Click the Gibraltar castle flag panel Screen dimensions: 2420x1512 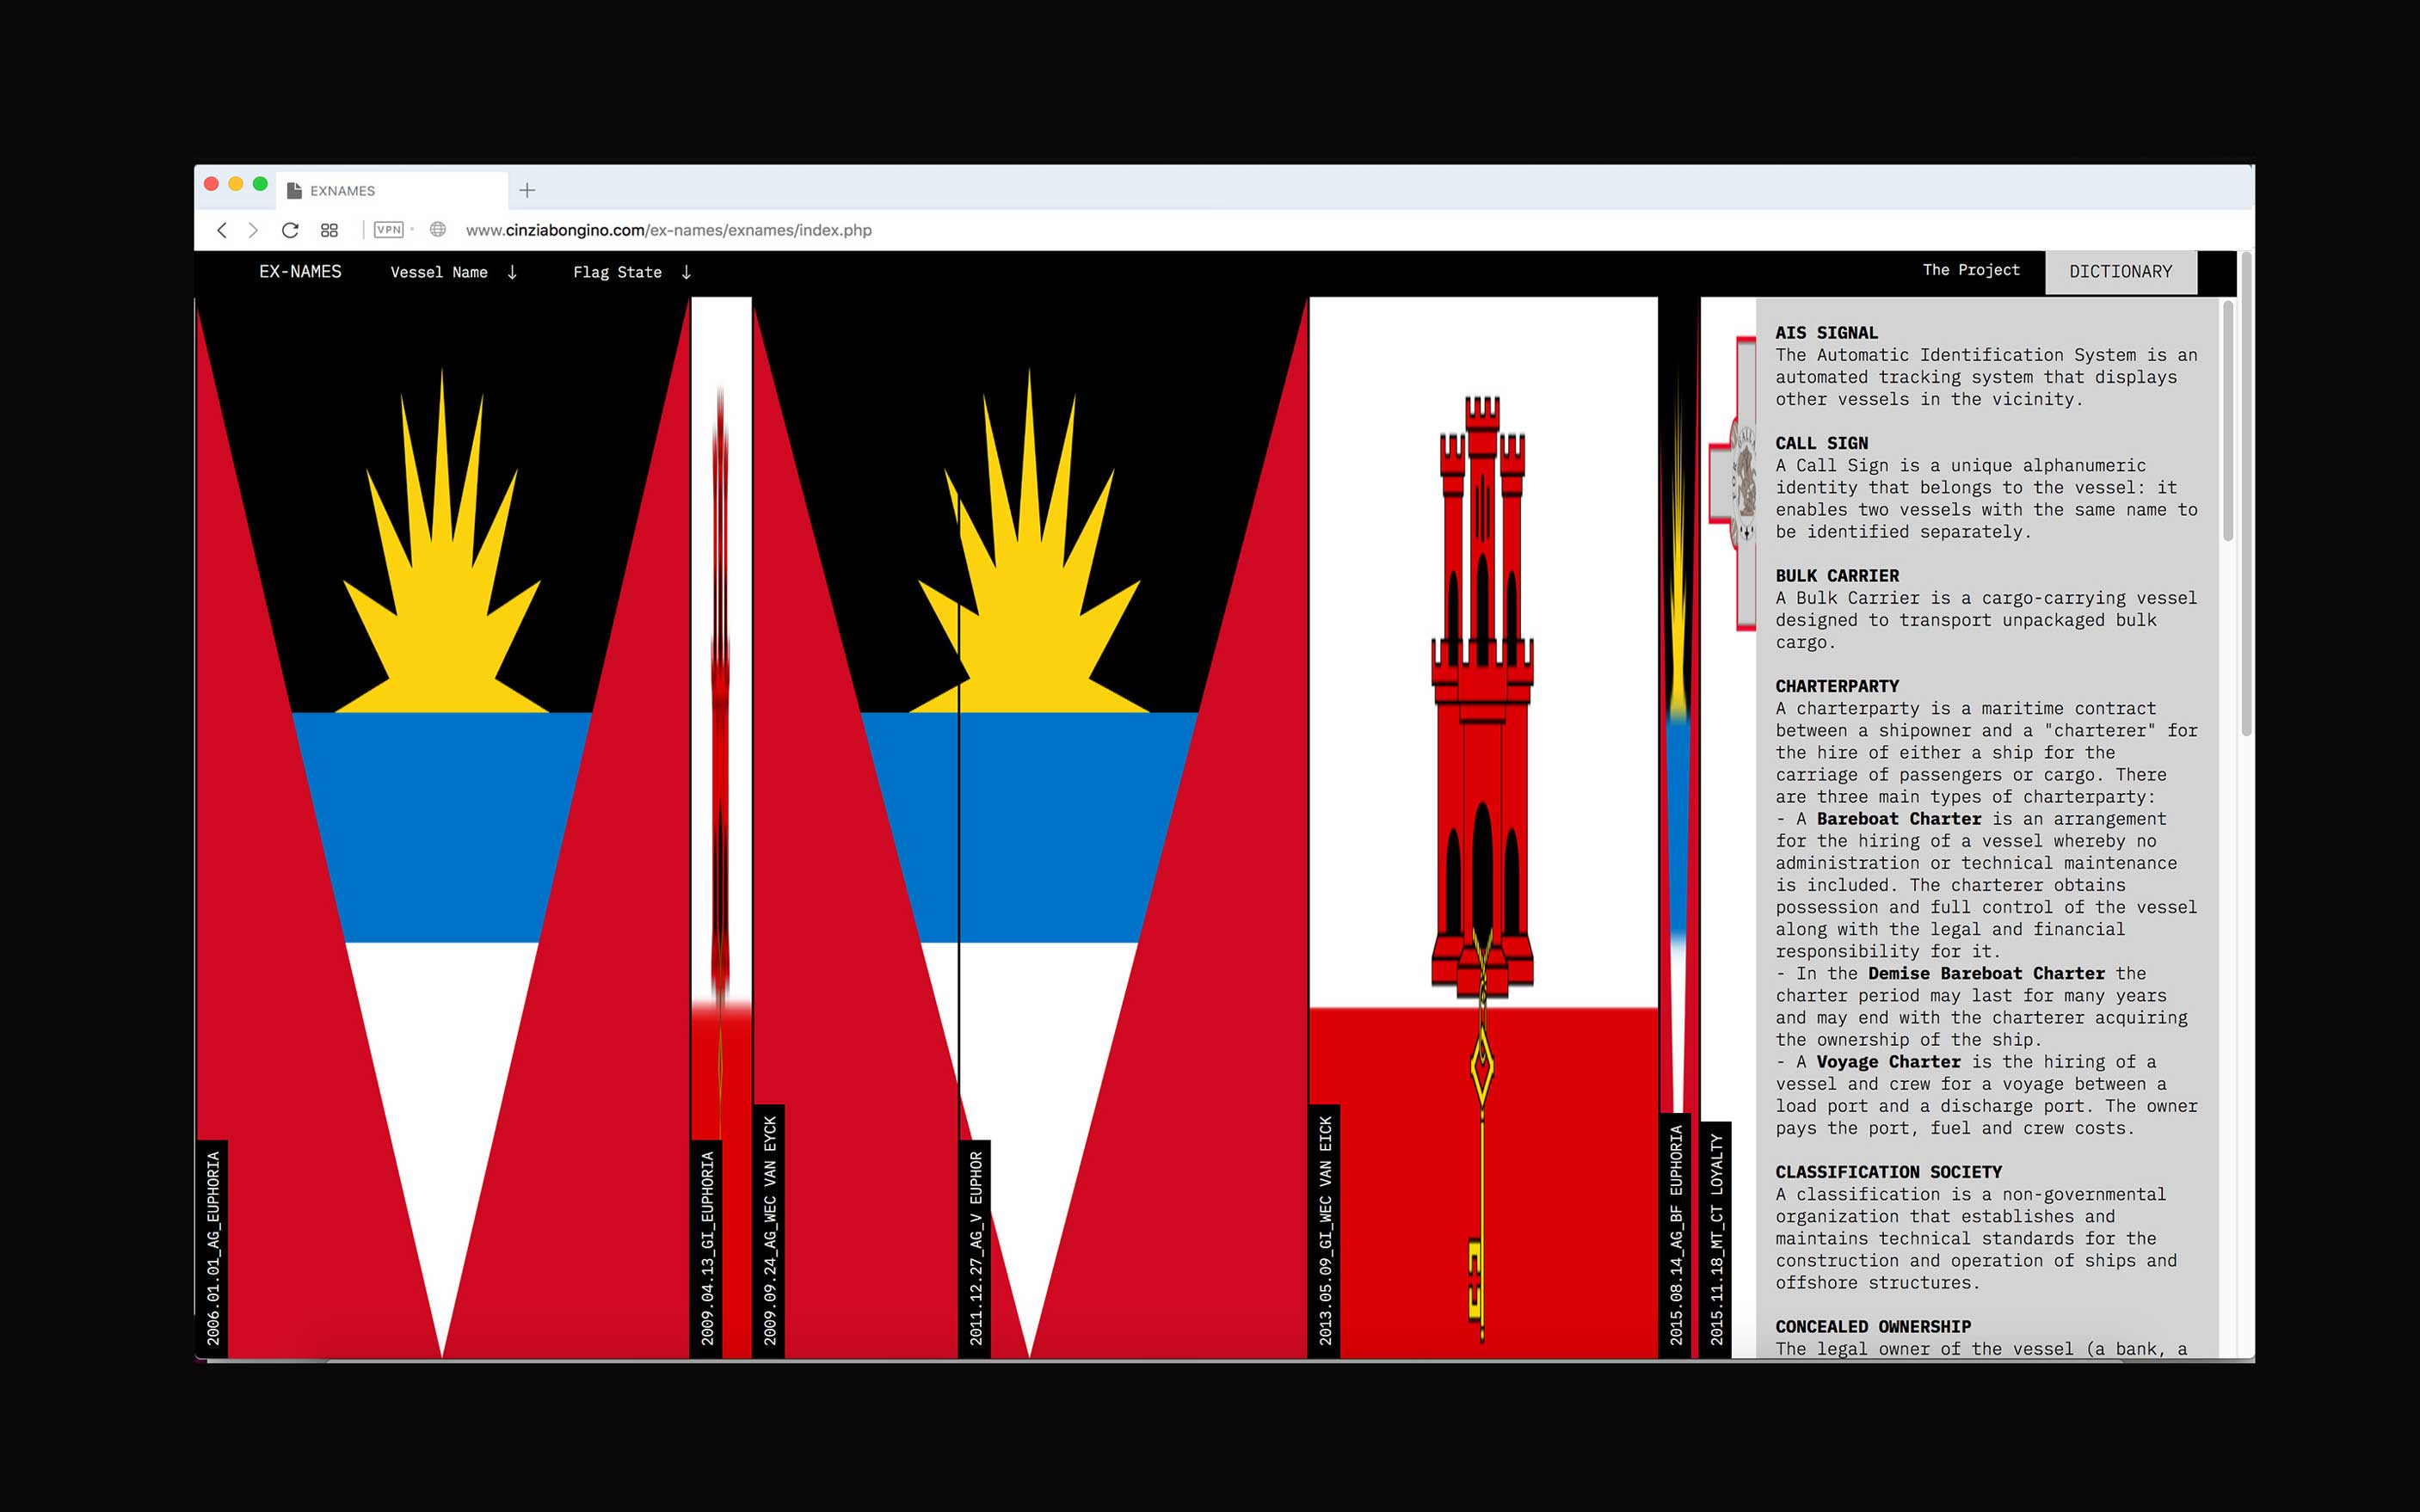1482,700
